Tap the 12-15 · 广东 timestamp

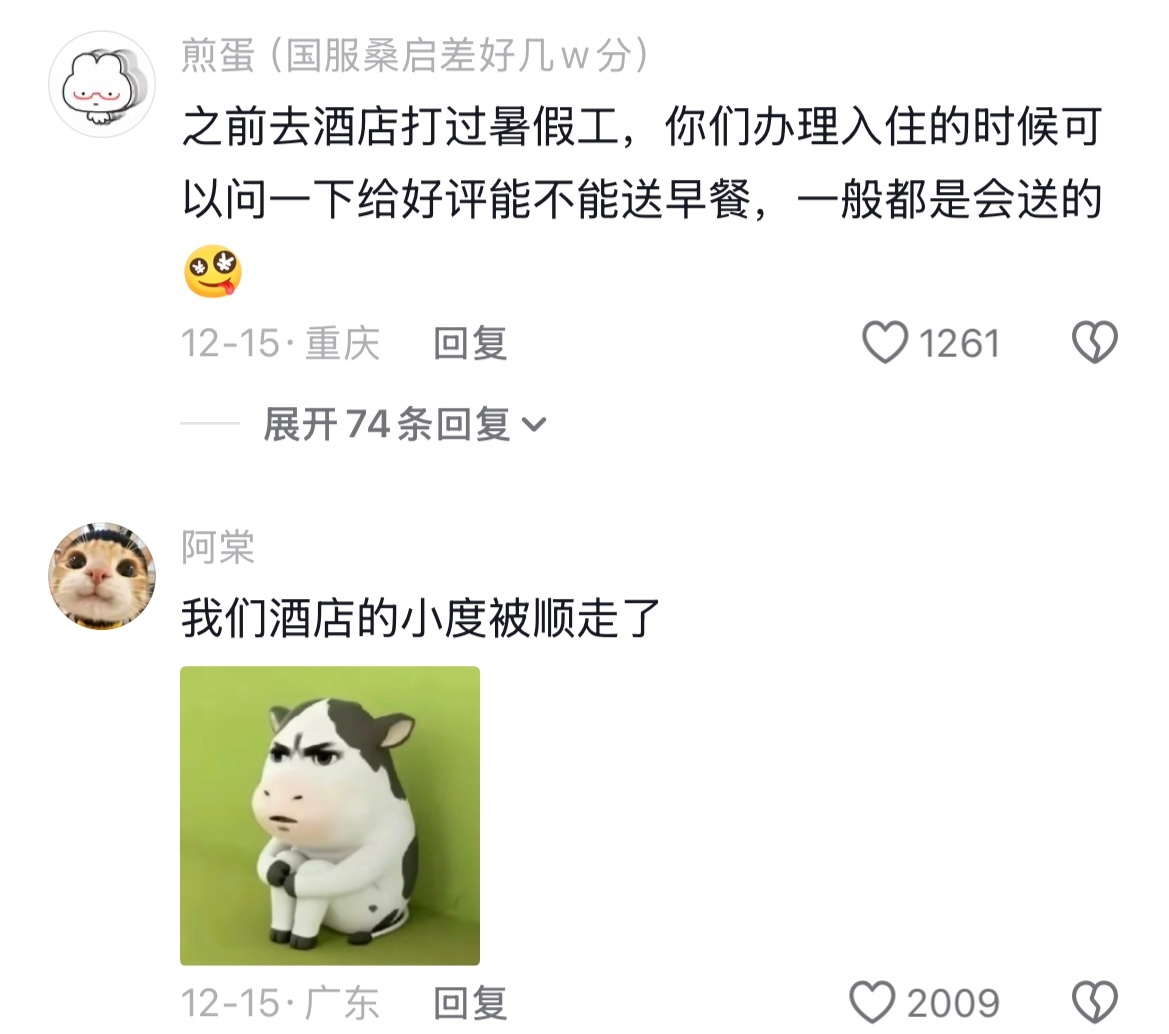(280, 1003)
